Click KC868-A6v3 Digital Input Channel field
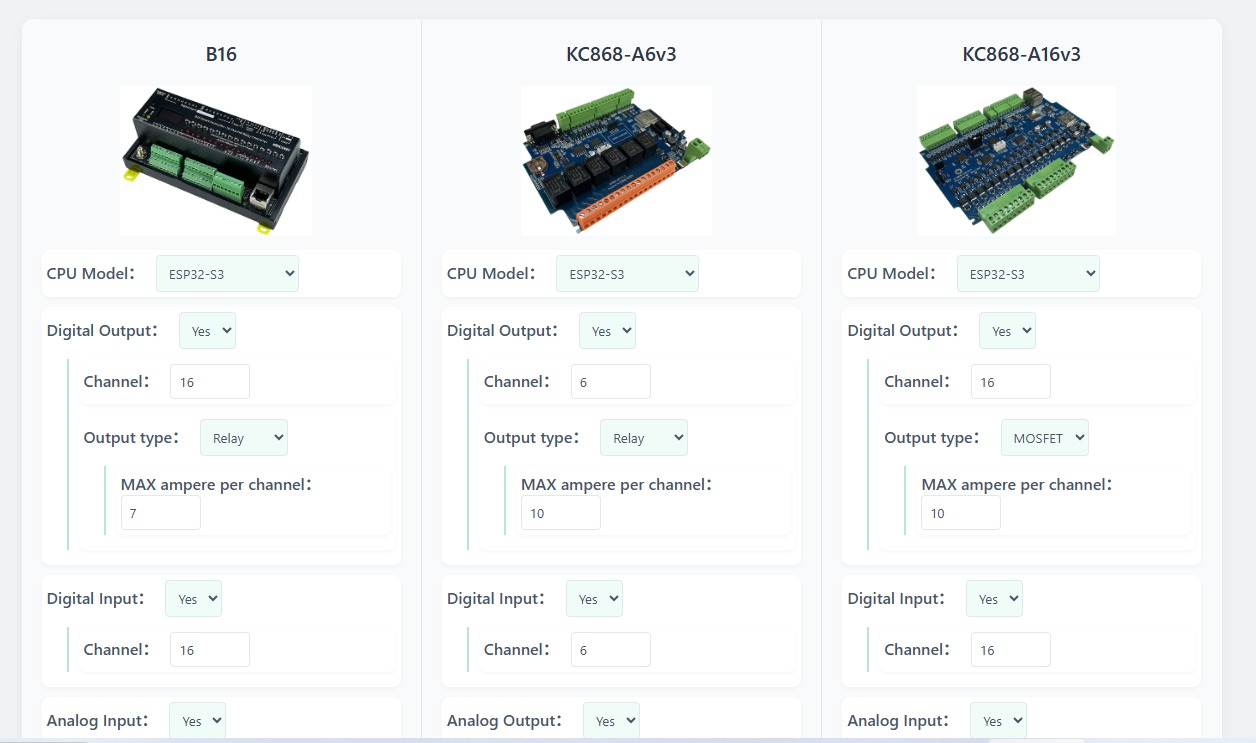 coord(610,650)
